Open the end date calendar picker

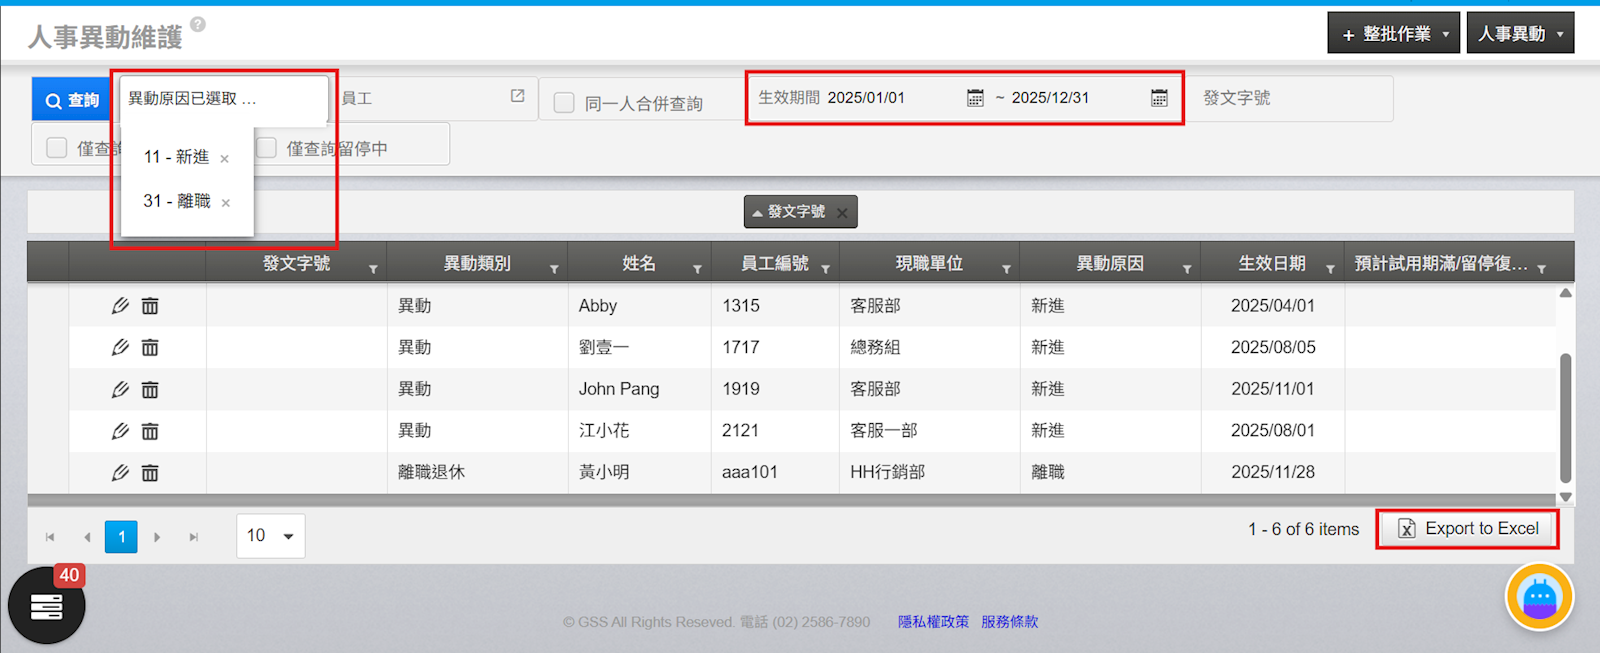click(x=1159, y=98)
